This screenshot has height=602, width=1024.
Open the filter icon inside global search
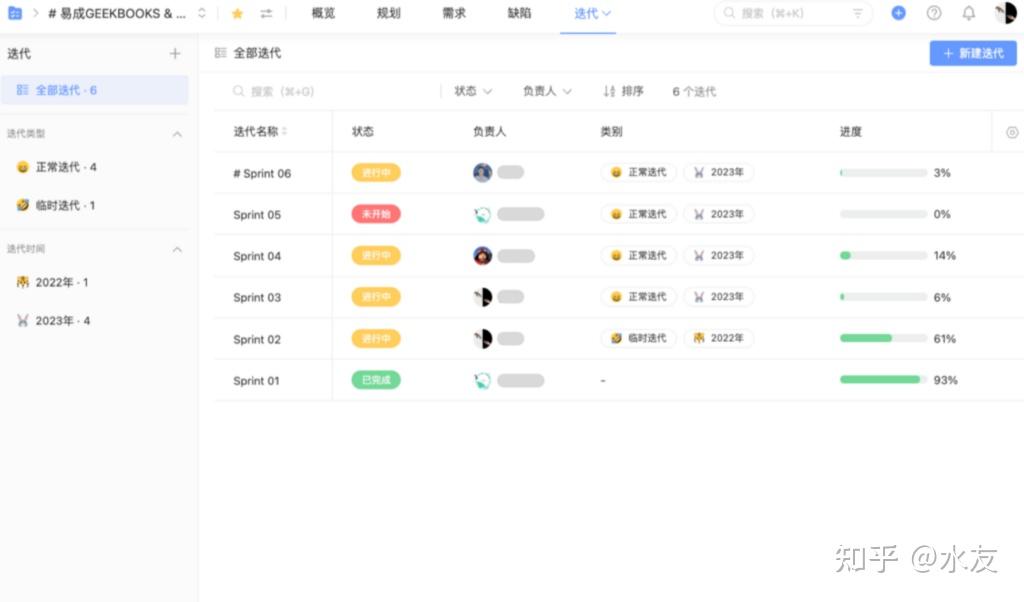tap(857, 13)
